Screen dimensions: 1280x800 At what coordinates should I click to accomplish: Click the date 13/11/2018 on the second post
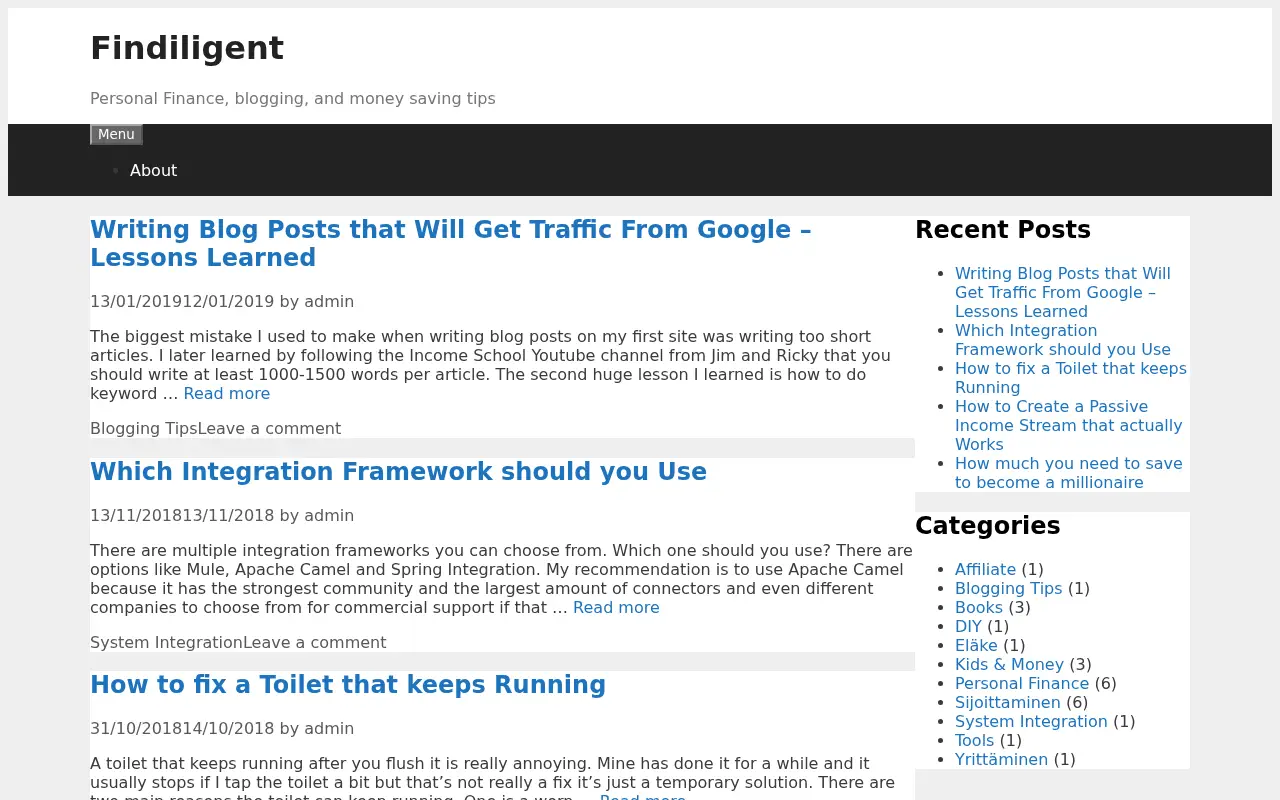[136, 515]
